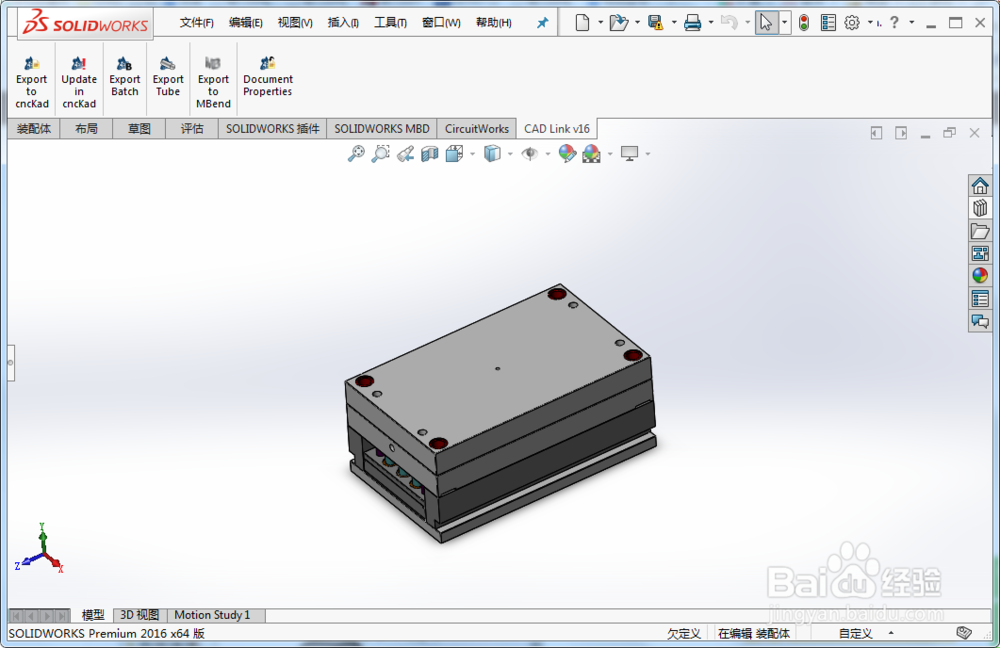Click Apply Scene icon
This screenshot has height=648, width=1000.
[592, 153]
